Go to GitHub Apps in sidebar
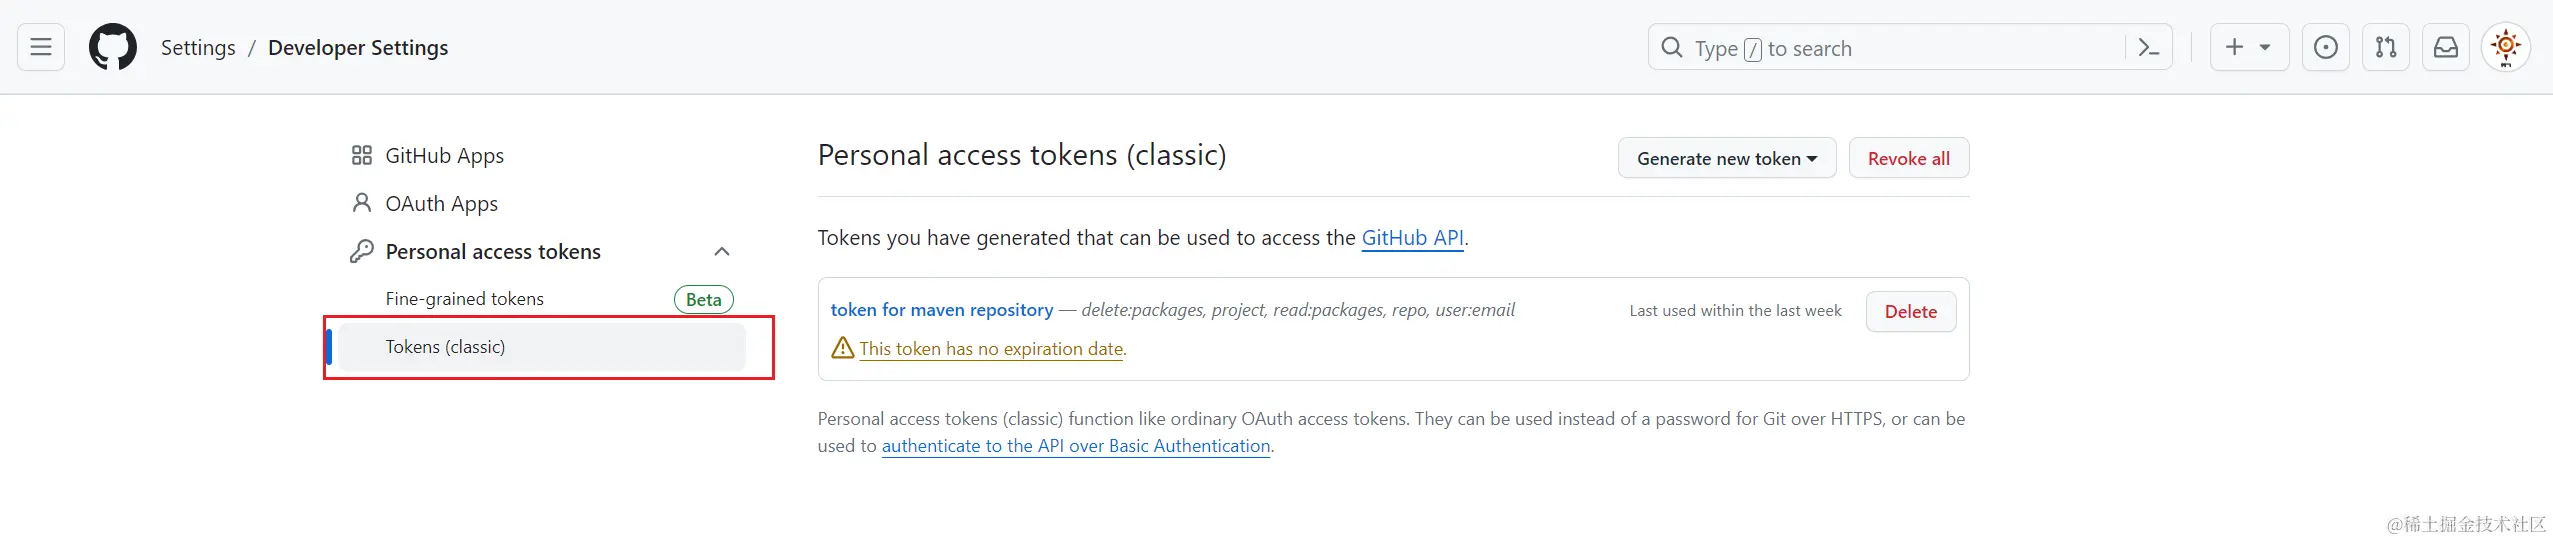Viewport: 2553px width, 541px height. coord(444,156)
